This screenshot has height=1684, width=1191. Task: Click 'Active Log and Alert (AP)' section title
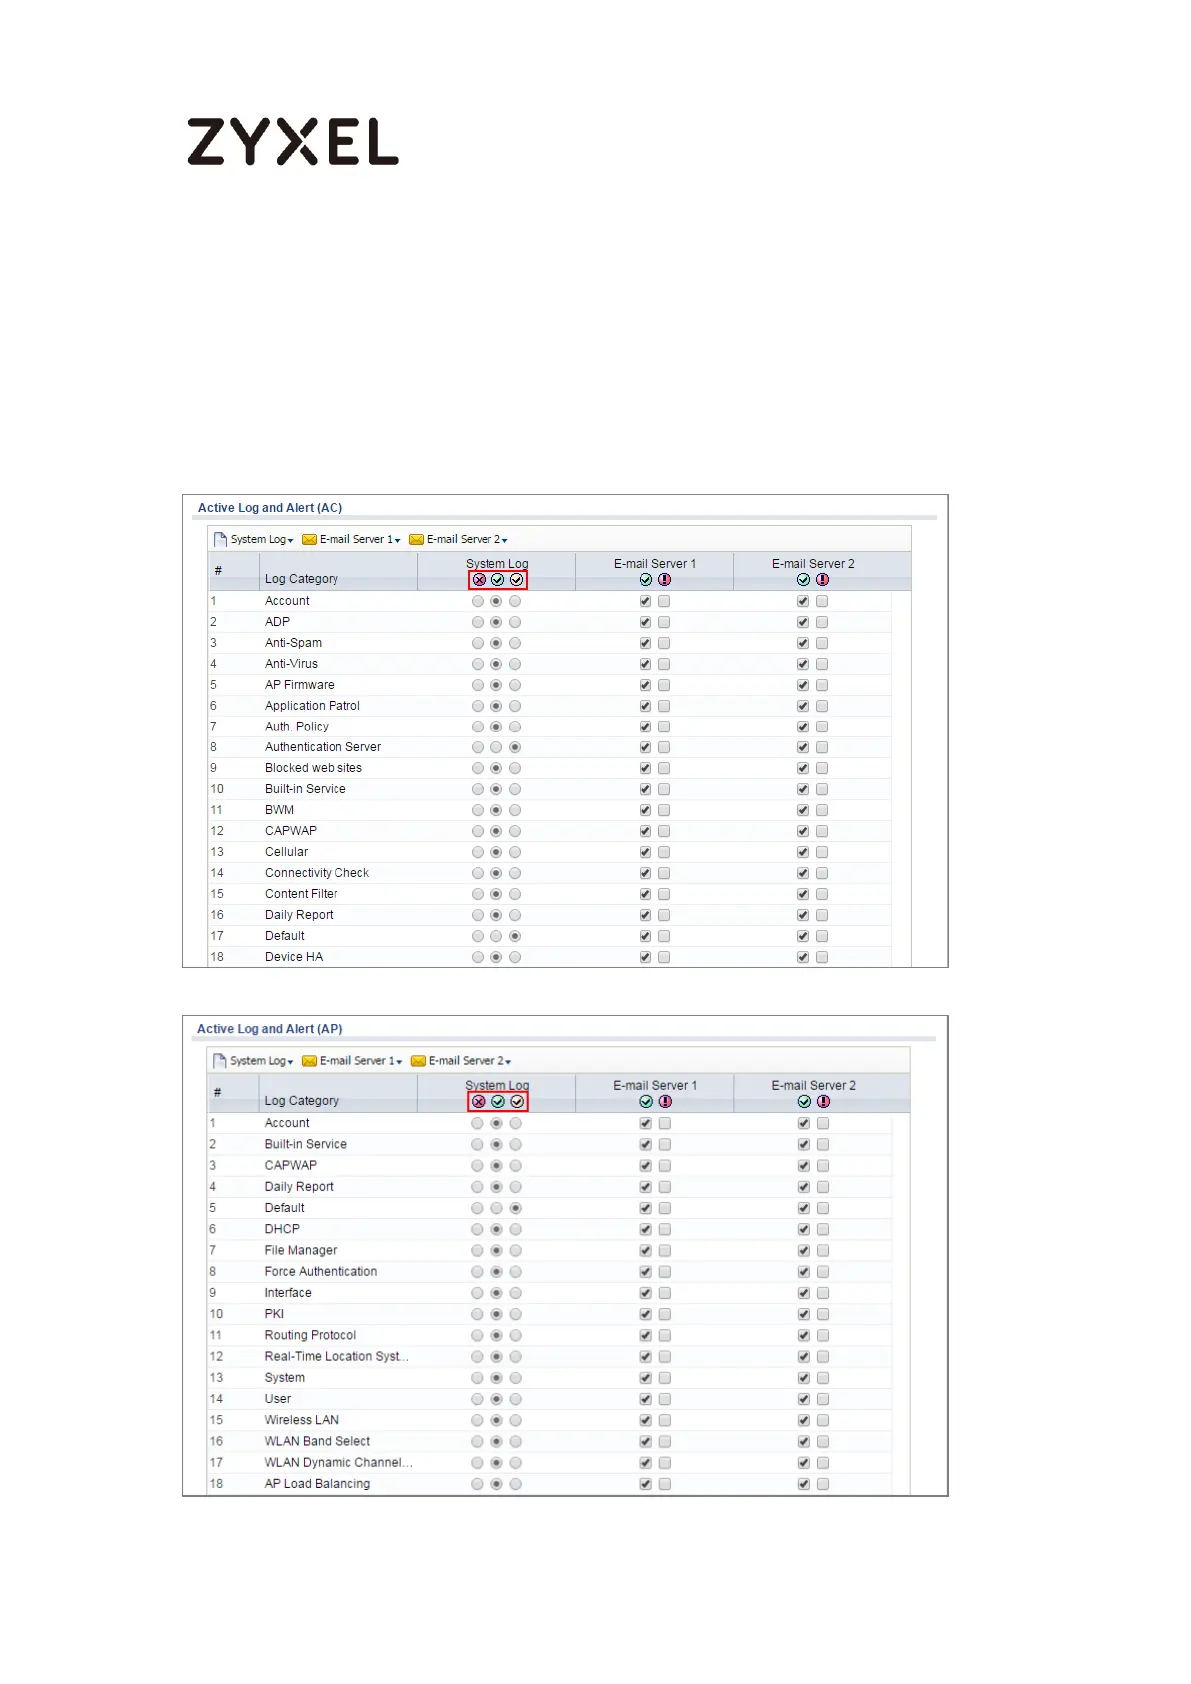click(x=270, y=1030)
